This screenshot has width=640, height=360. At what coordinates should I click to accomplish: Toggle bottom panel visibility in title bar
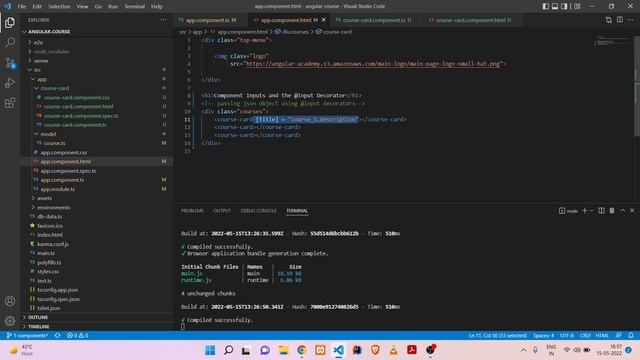pyautogui.click(x=555, y=6)
